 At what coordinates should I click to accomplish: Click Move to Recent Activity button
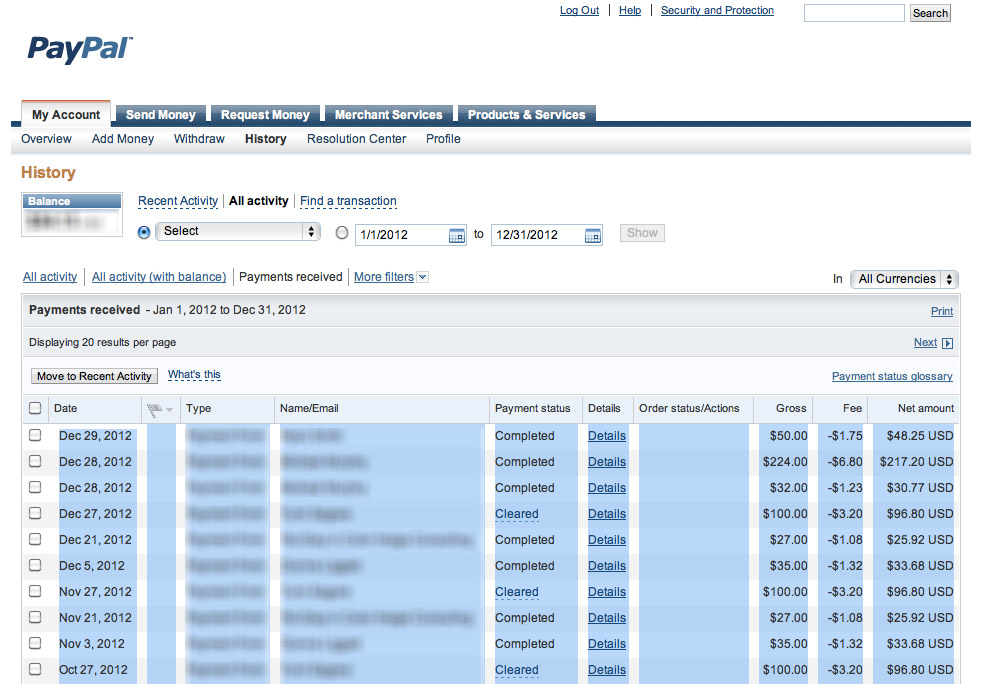tap(95, 376)
